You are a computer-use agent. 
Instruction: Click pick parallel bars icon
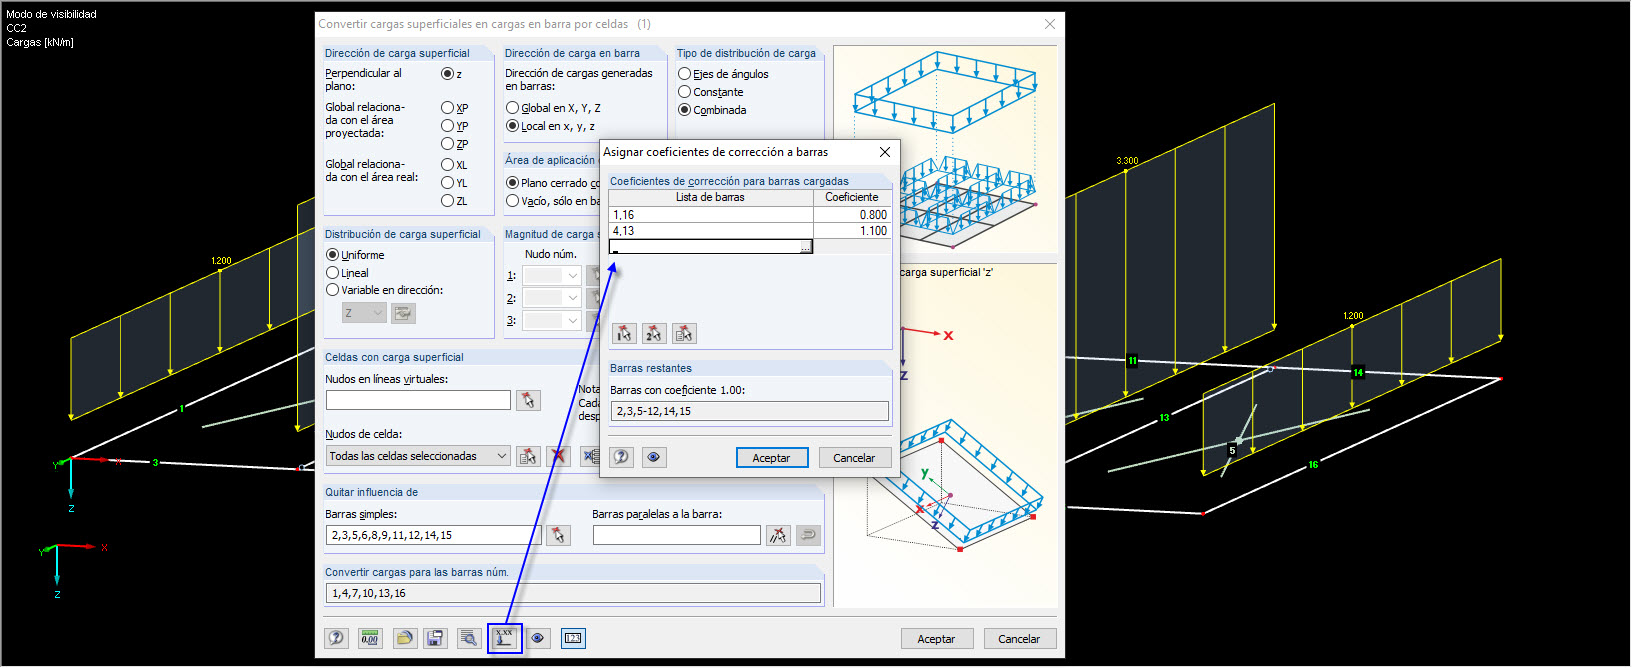[778, 535]
